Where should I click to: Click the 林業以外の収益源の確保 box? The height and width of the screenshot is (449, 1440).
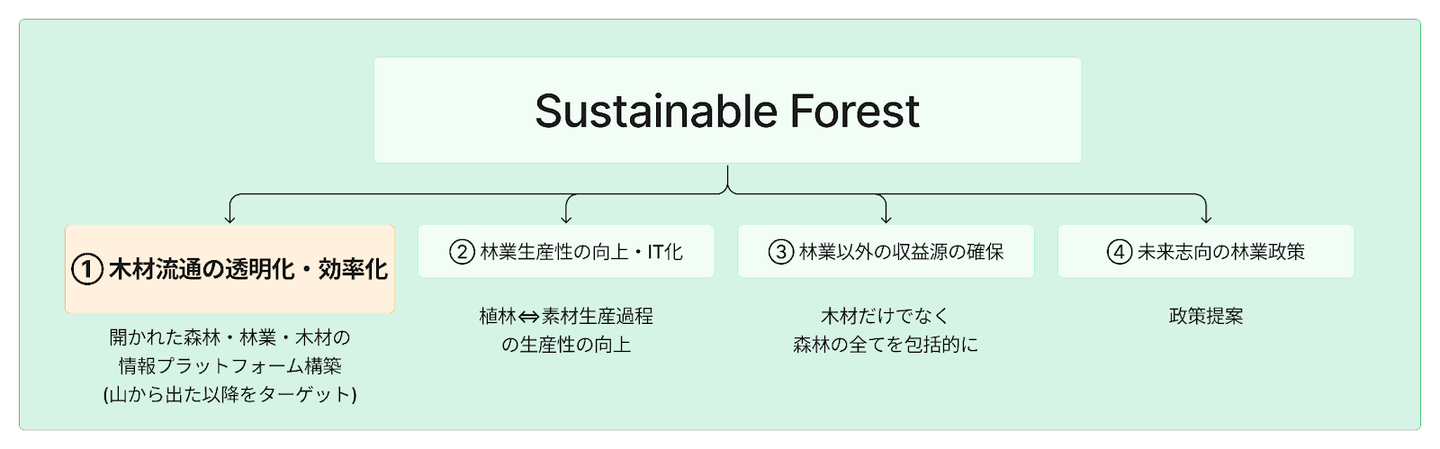click(886, 251)
